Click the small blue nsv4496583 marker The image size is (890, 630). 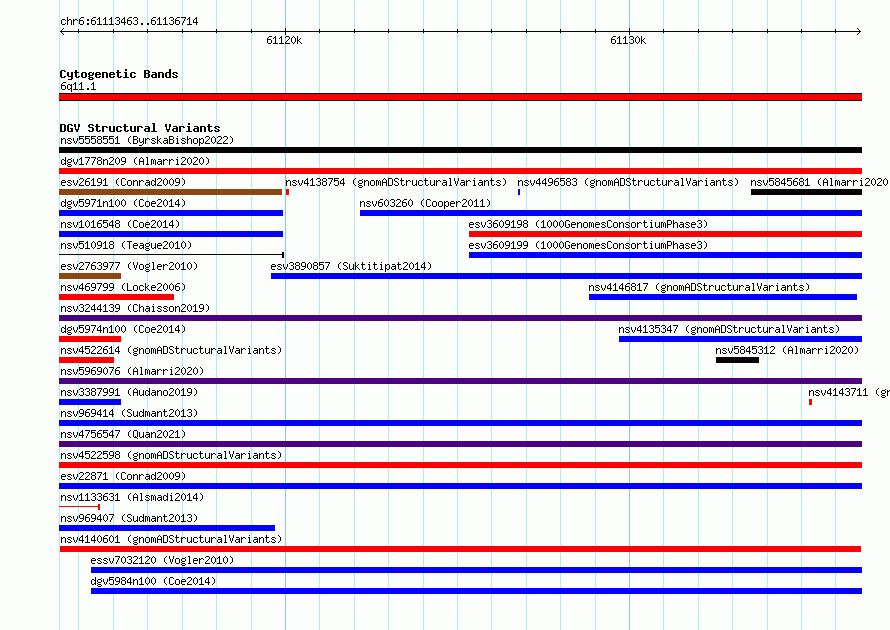pos(519,192)
